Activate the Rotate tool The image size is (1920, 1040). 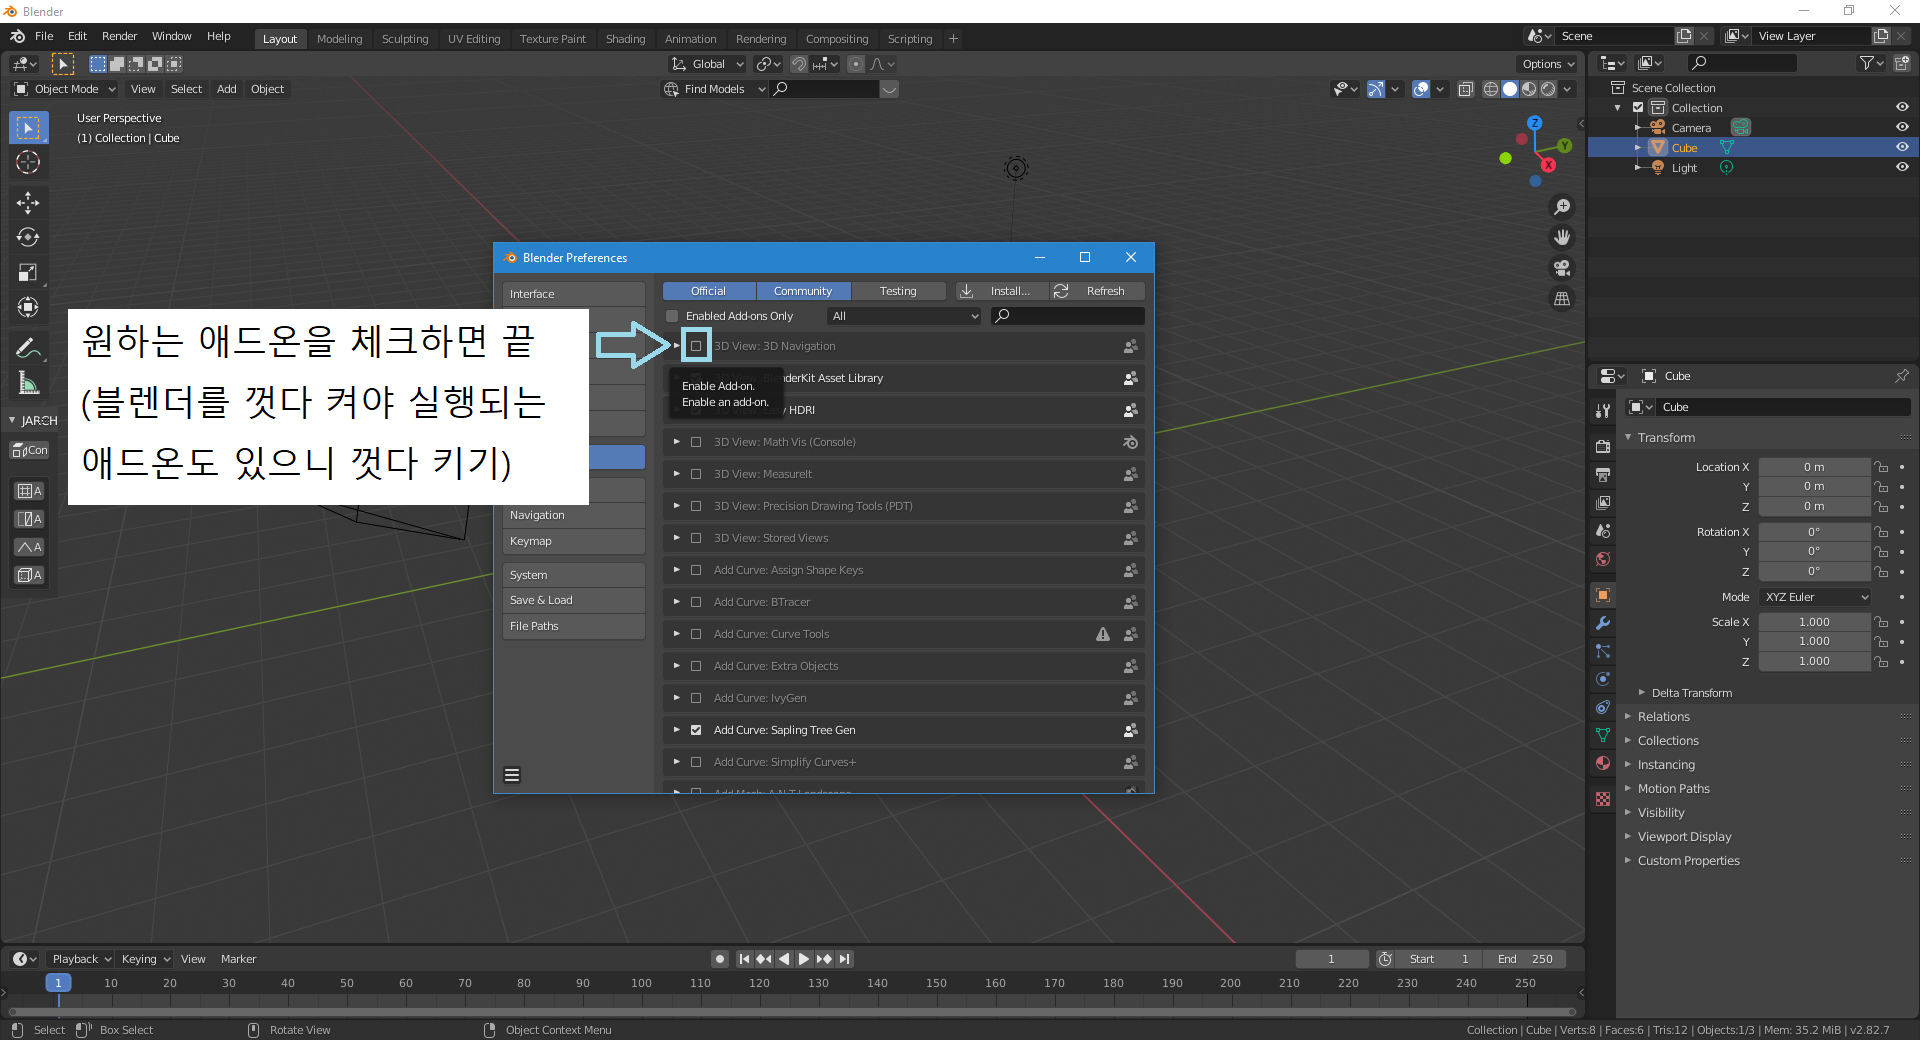coord(28,237)
